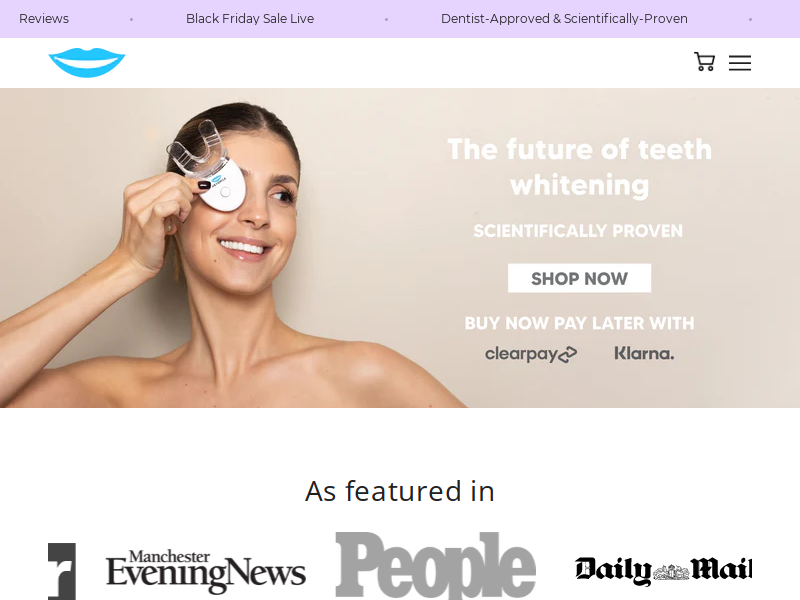Open the shopping cart icon
This screenshot has height=600, width=800.
(704, 62)
